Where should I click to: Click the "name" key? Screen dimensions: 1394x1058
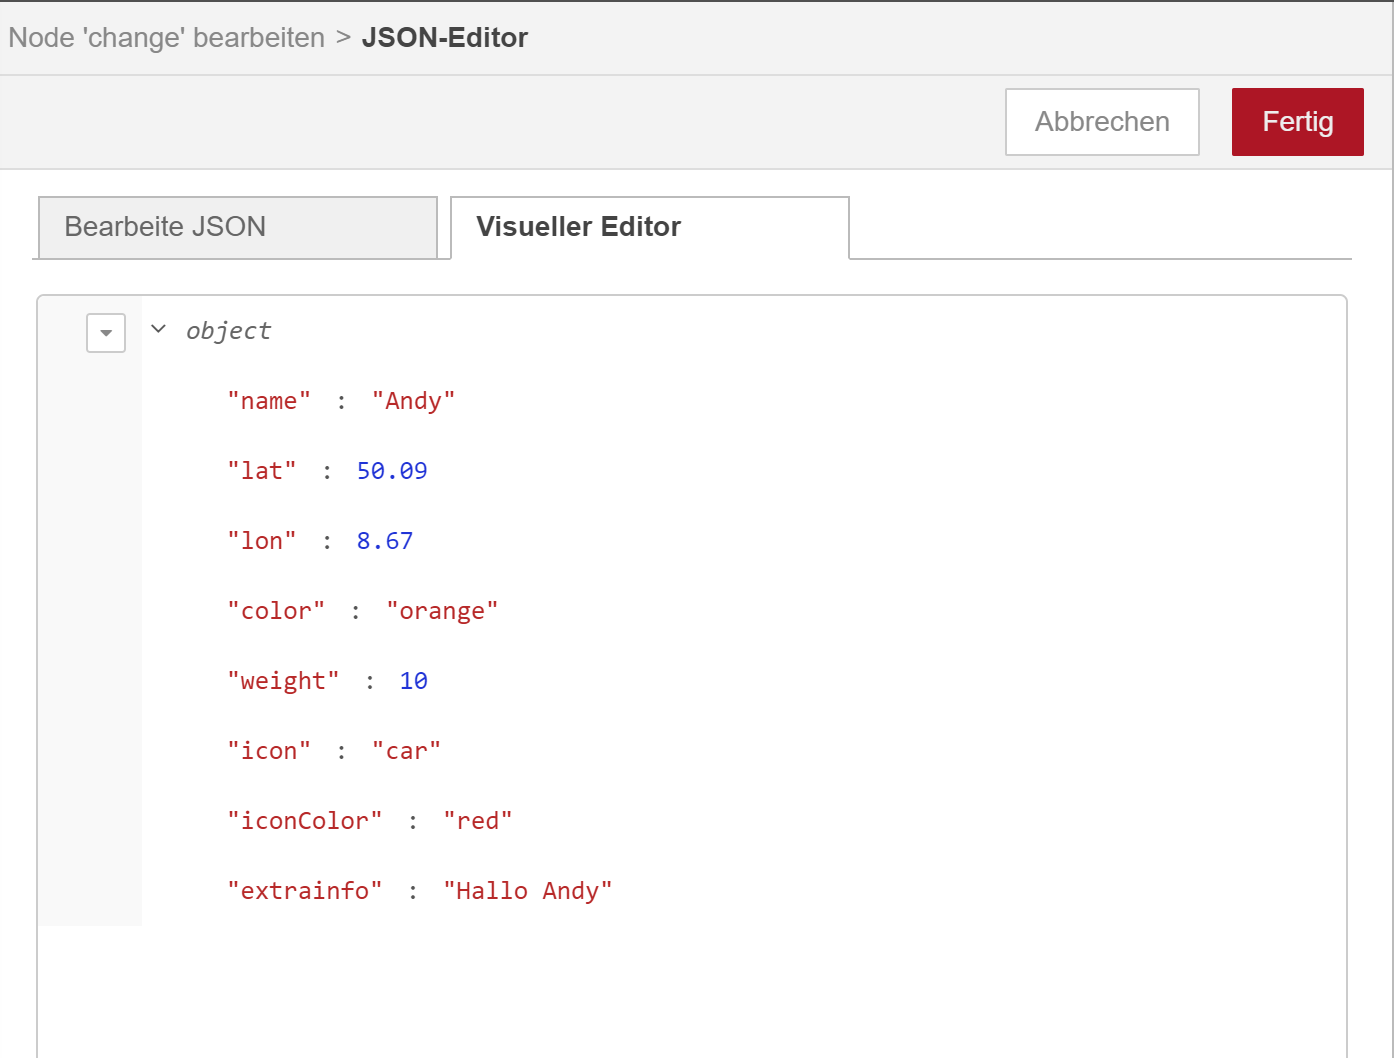coord(269,401)
